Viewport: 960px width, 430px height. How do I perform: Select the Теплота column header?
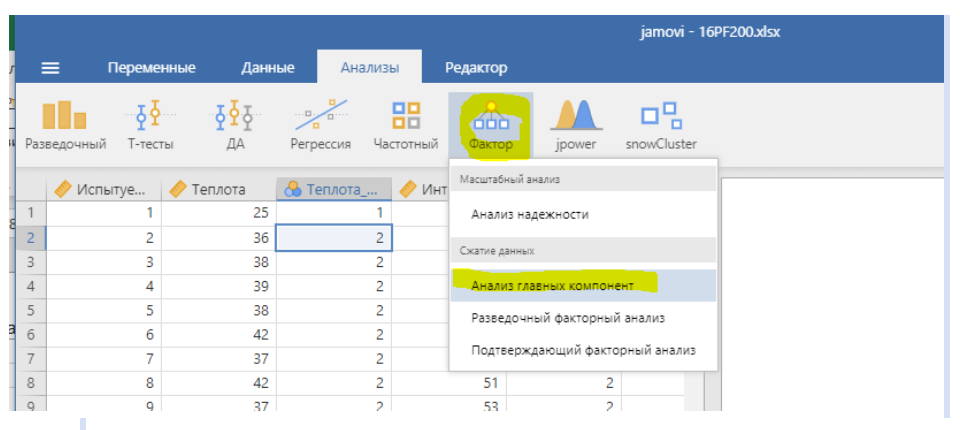pyautogui.click(x=219, y=189)
